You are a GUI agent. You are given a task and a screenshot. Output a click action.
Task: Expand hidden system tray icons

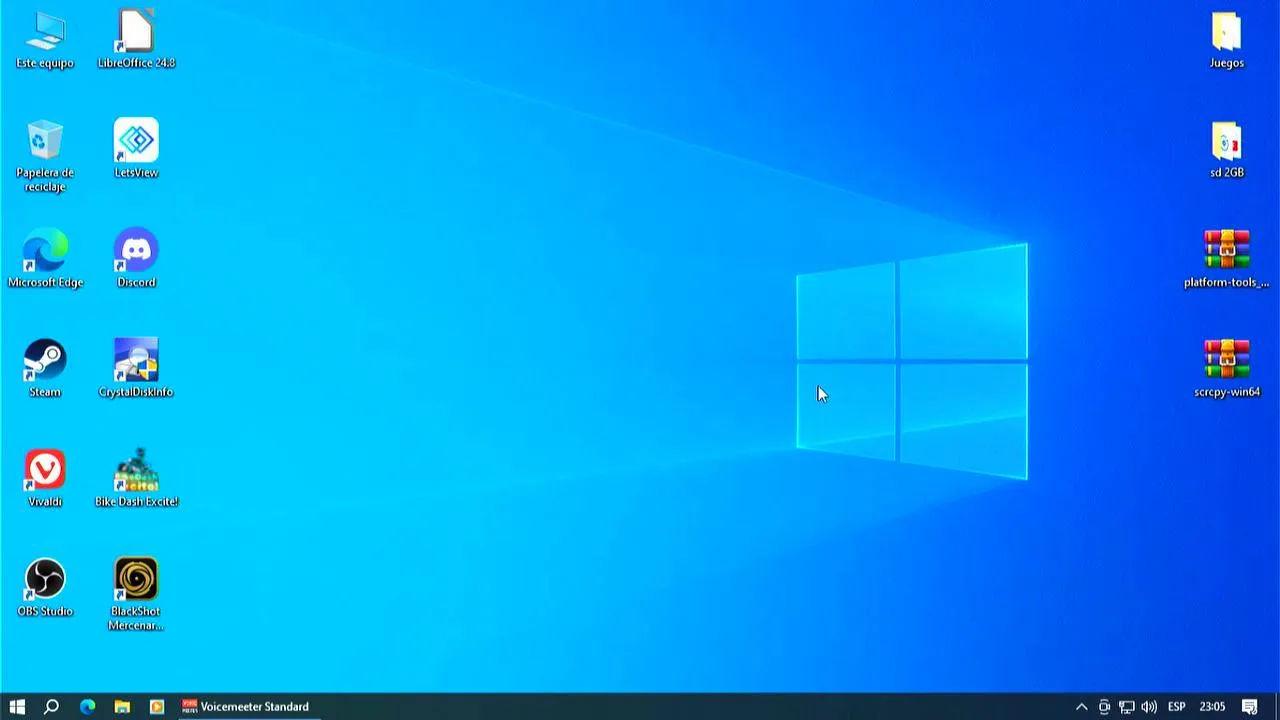(x=1081, y=707)
